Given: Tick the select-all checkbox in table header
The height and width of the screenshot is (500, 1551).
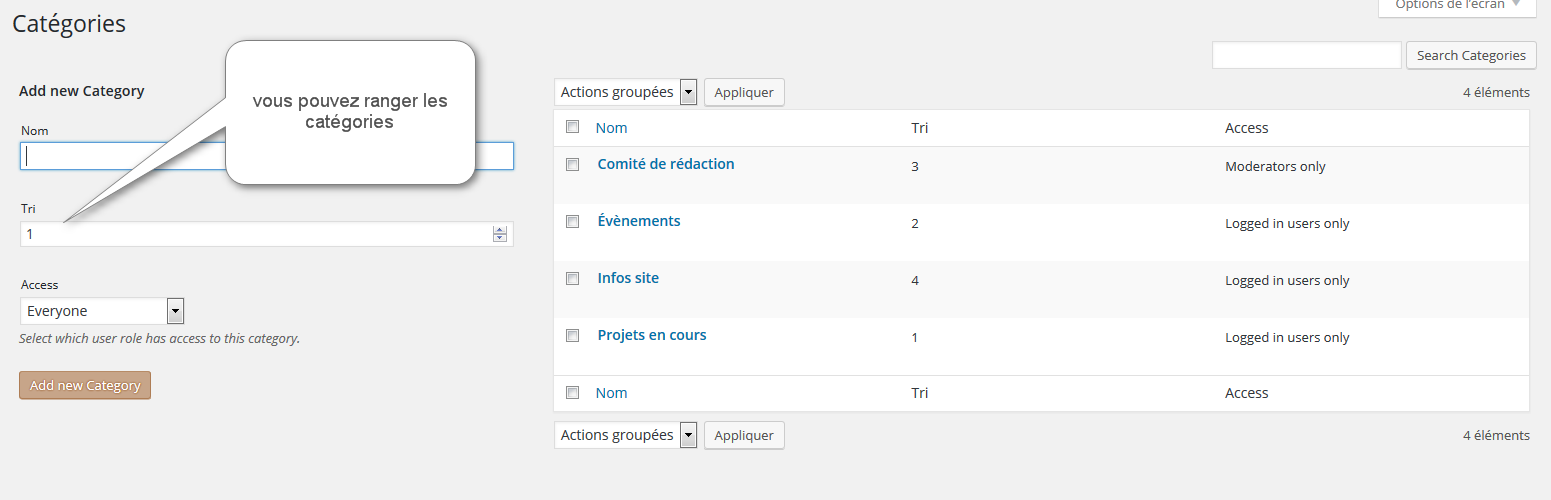Looking at the screenshot, I should coord(573,127).
